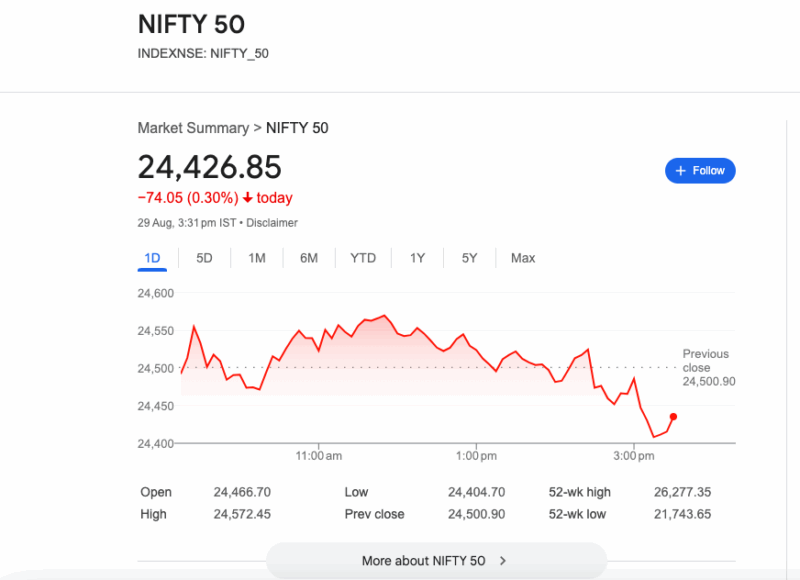The image size is (800, 580).
Task: Click the Previous close label on chart
Action: pyautogui.click(x=706, y=360)
